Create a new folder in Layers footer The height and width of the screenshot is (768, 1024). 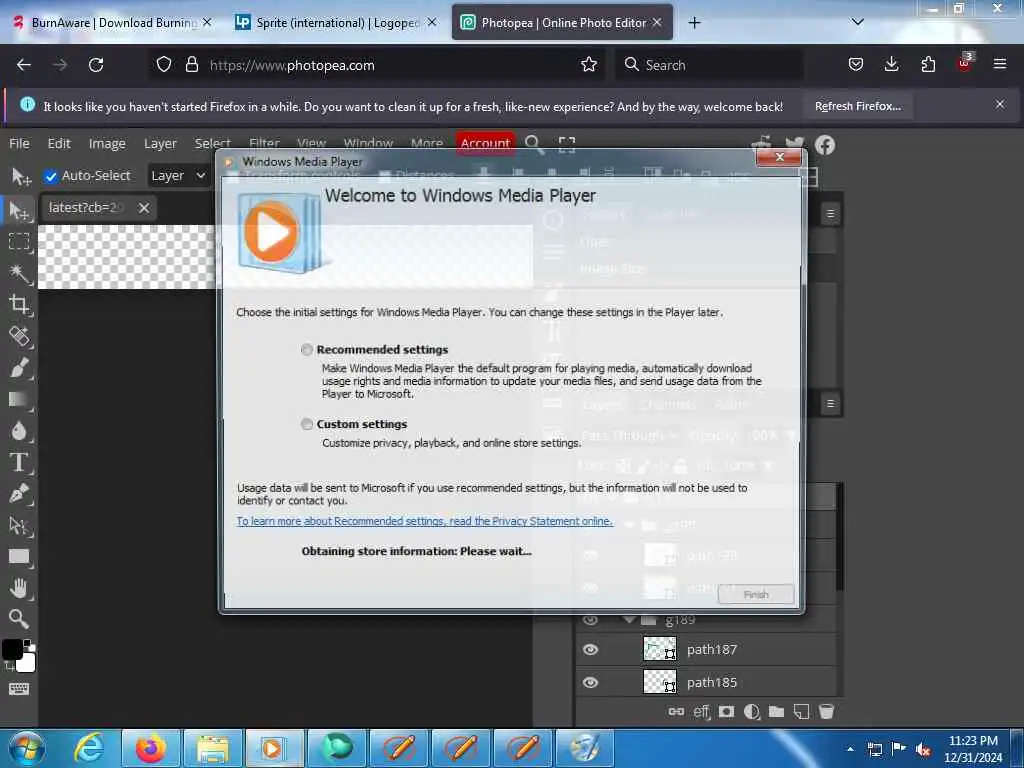[776, 711]
